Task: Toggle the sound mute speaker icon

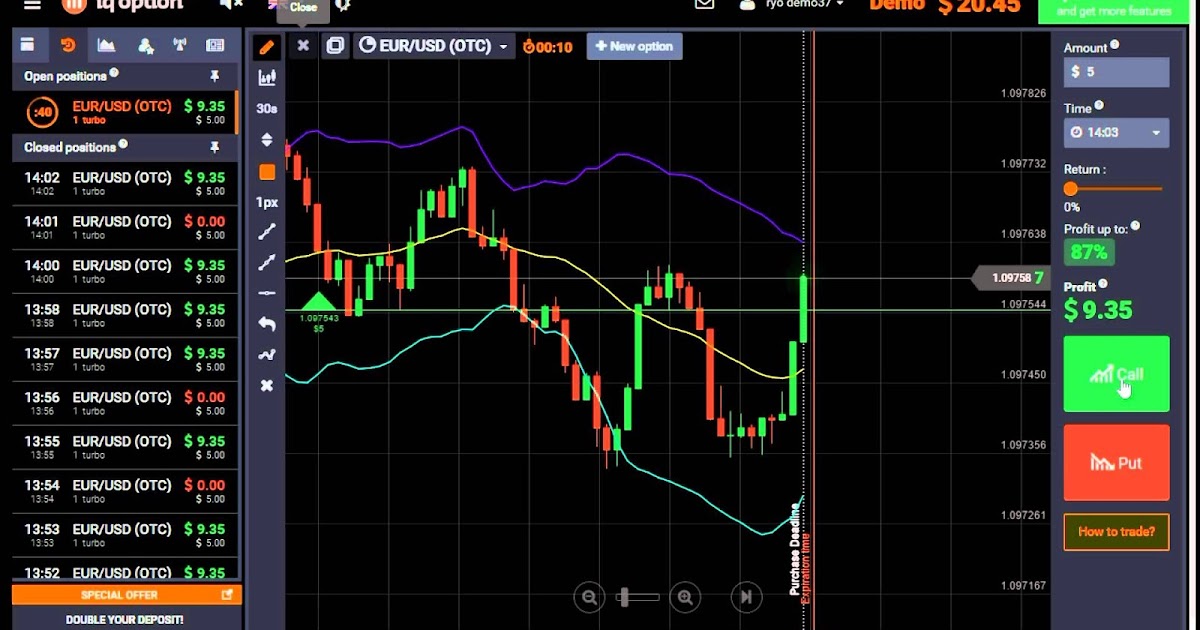Action: click(231, 4)
